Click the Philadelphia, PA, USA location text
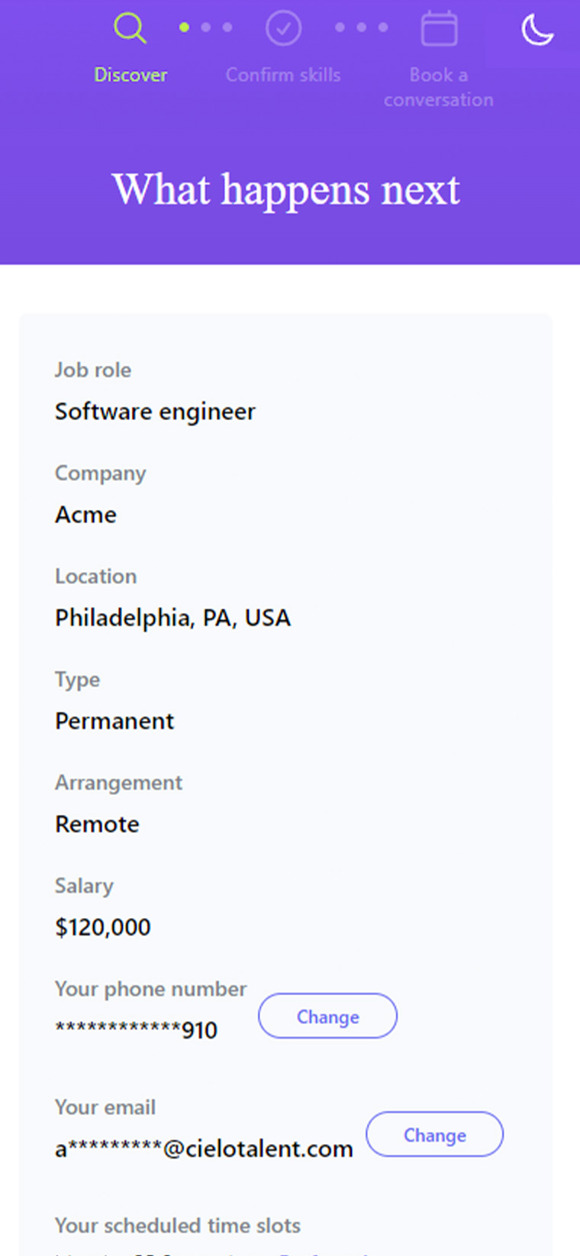Image resolution: width=580 pixels, height=1256 pixels. 173,618
